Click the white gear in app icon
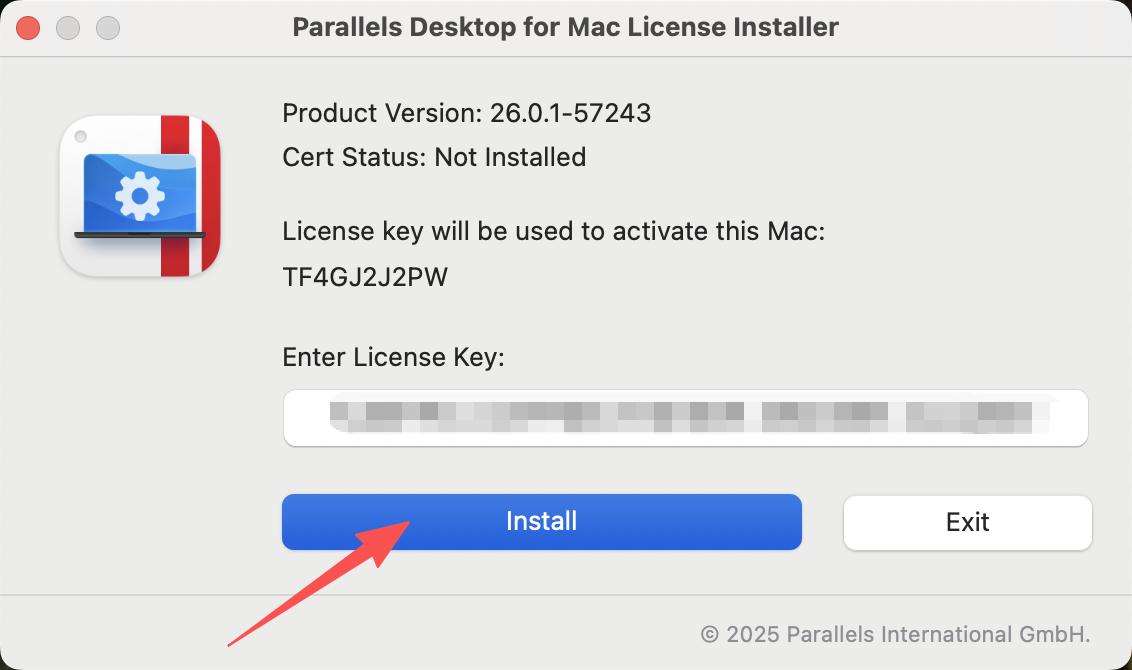1132x670 pixels. point(140,196)
